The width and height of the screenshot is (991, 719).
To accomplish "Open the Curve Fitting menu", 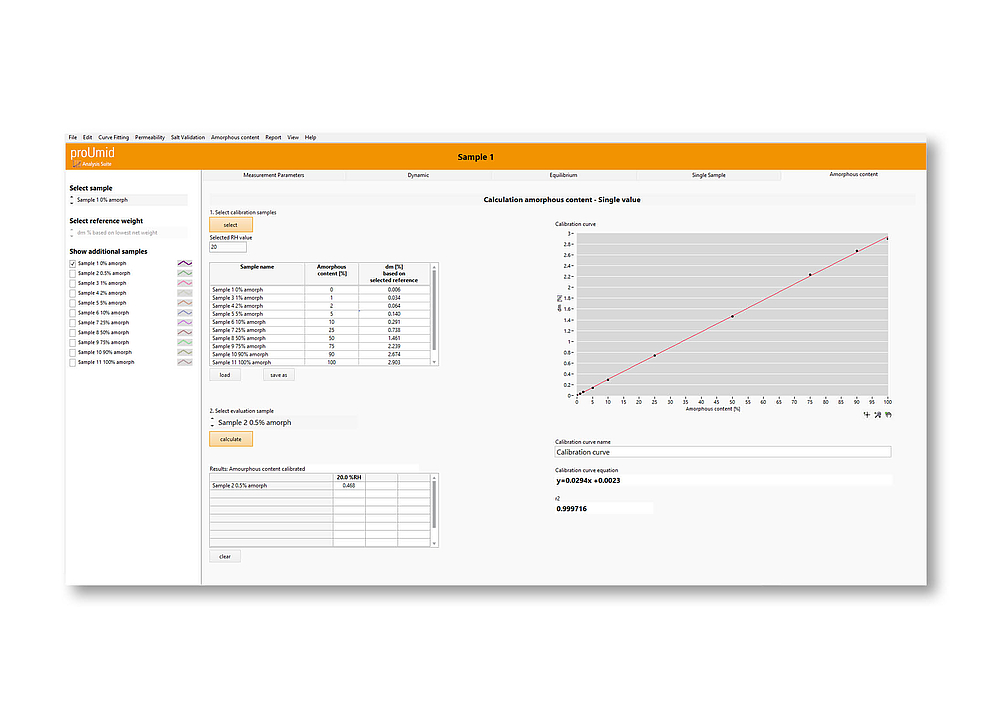I will 113,137.
